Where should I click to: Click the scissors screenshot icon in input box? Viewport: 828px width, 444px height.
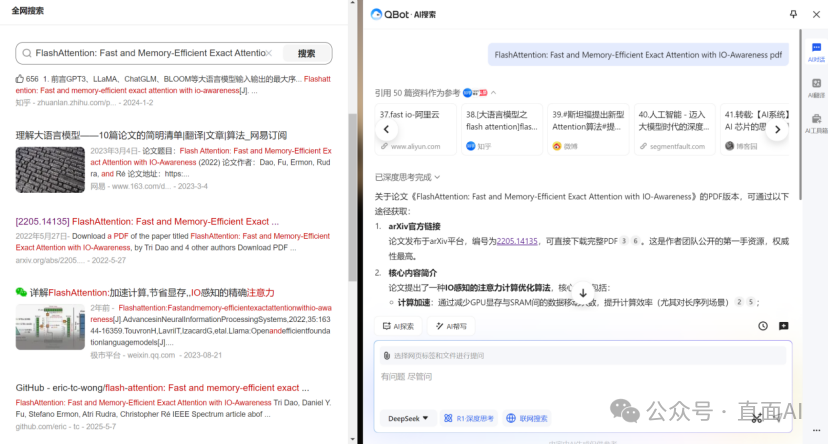757,418
